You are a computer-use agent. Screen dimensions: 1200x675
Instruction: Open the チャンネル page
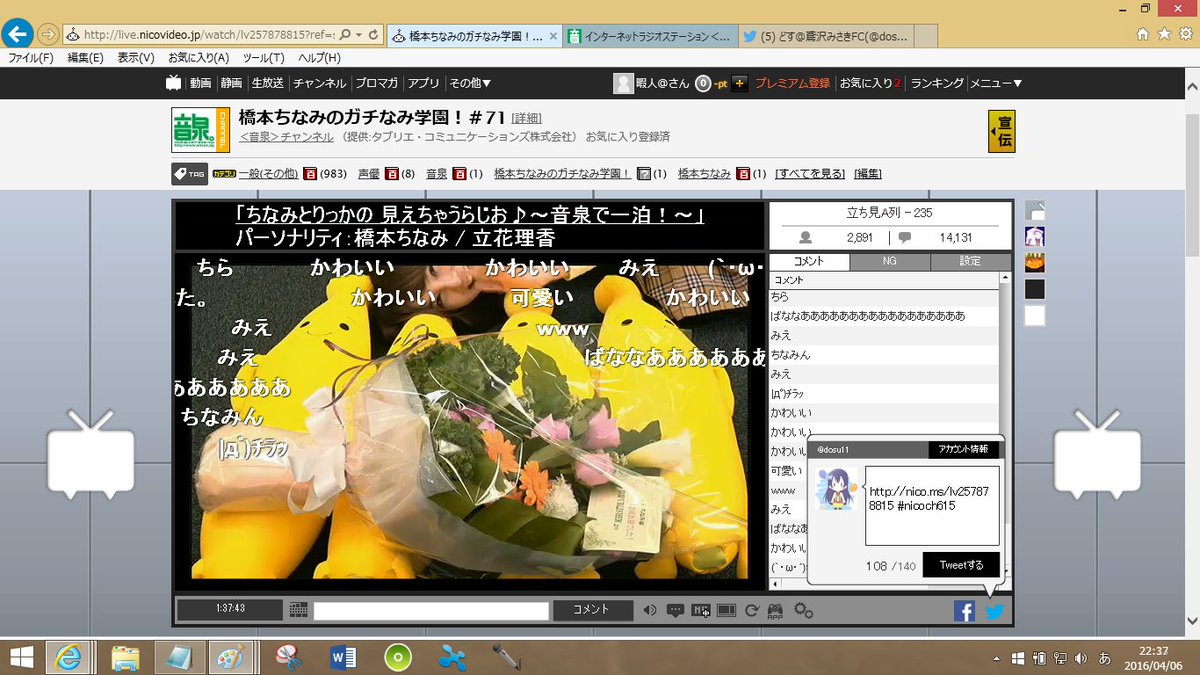click(320, 83)
